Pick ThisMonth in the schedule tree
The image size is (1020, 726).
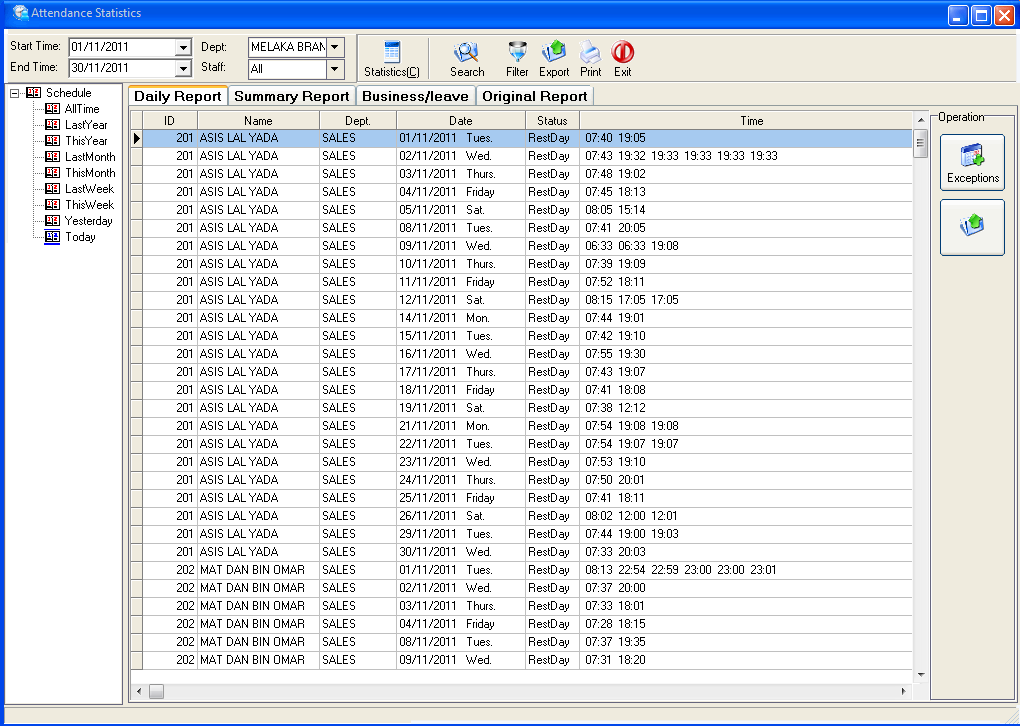click(x=90, y=172)
